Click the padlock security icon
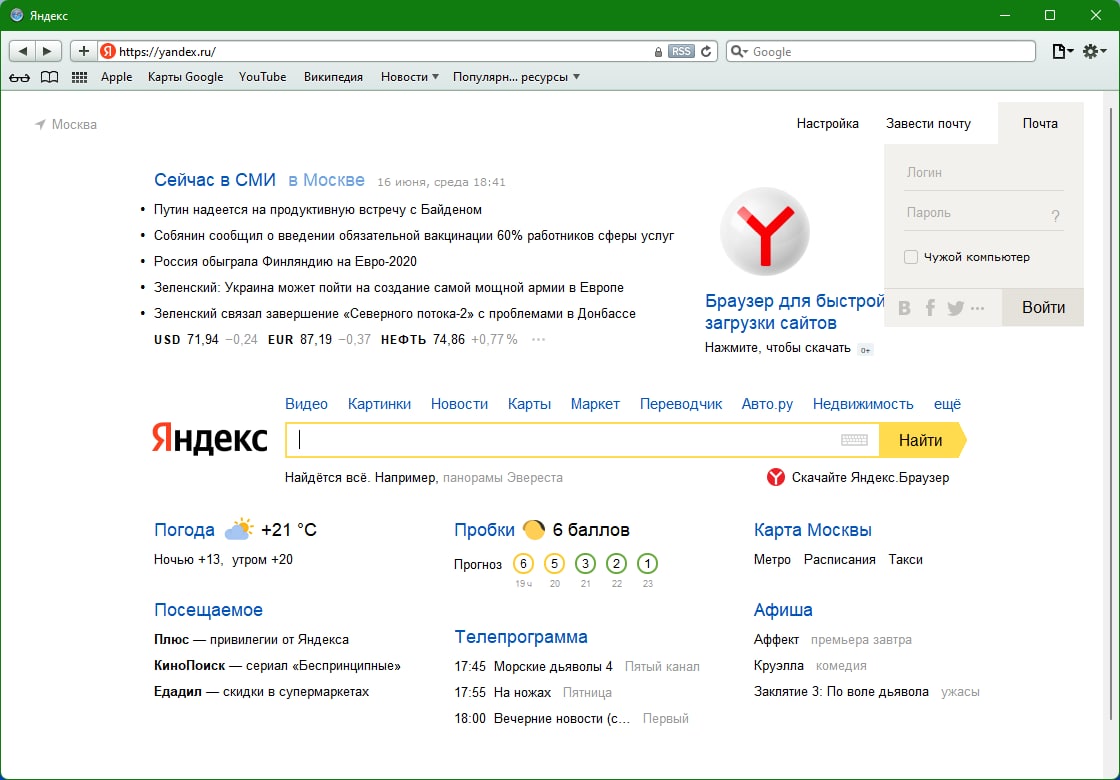This screenshot has width=1120, height=780. pyautogui.click(x=658, y=51)
